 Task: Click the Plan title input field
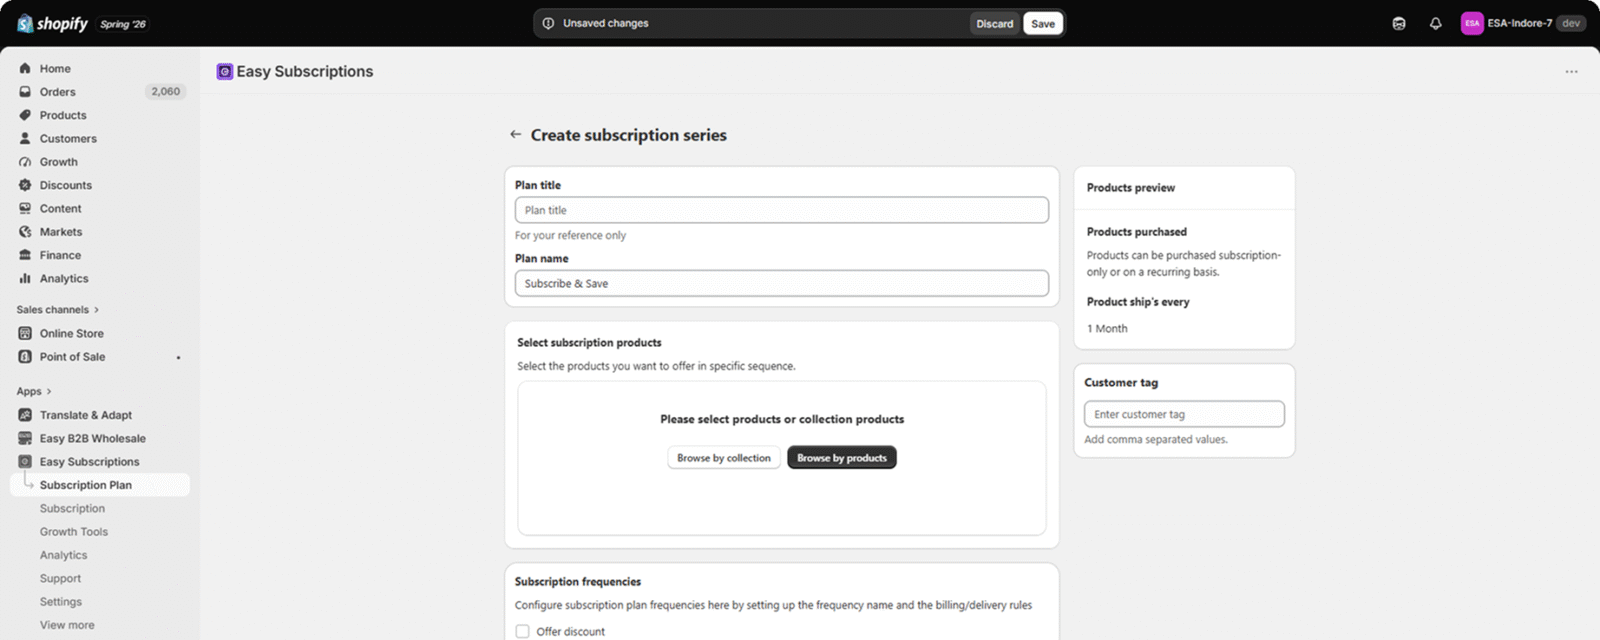tap(782, 210)
